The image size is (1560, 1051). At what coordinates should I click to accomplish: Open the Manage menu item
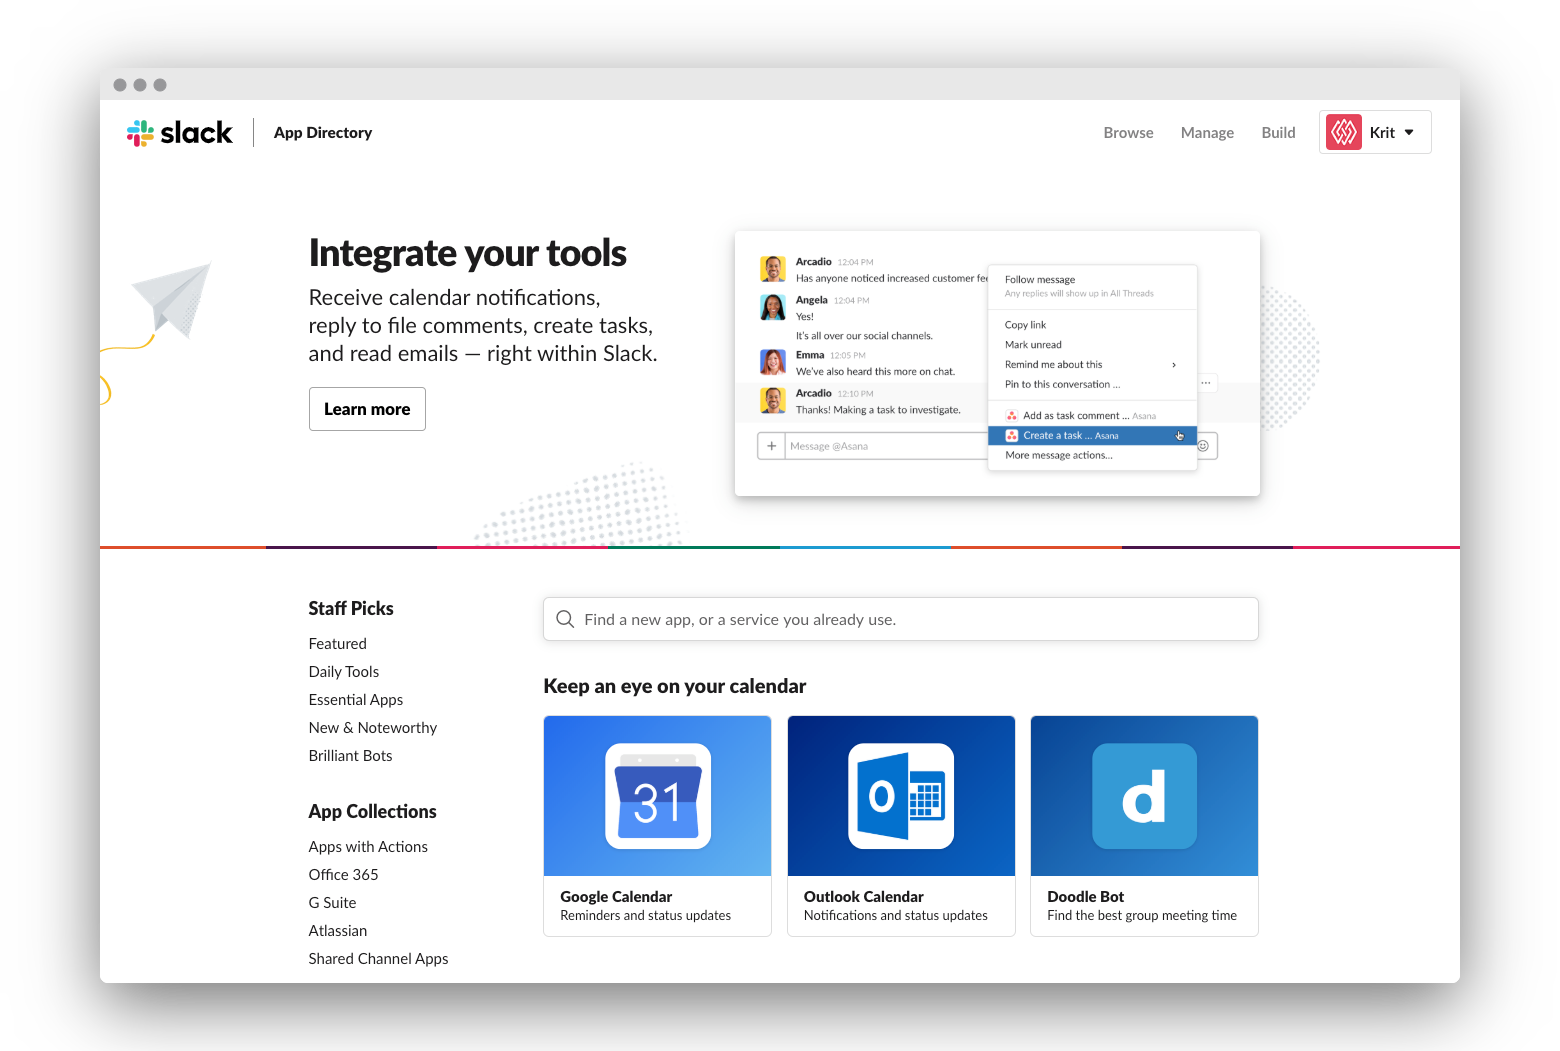tap(1207, 132)
